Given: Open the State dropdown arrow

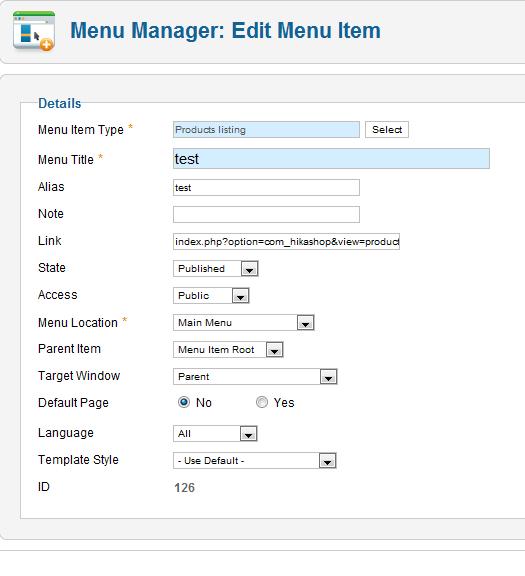Looking at the screenshot, I should coord(249,269).
